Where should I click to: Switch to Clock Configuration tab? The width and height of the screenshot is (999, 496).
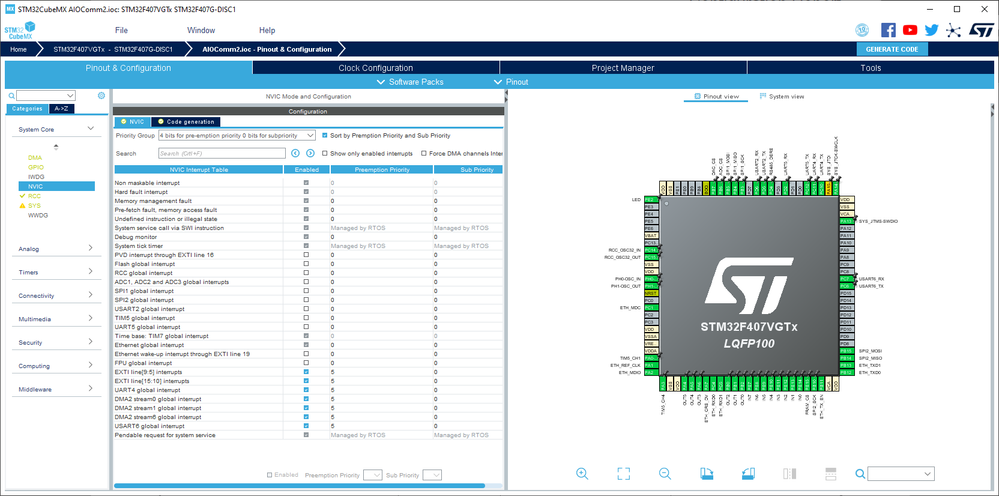point(376,68)
